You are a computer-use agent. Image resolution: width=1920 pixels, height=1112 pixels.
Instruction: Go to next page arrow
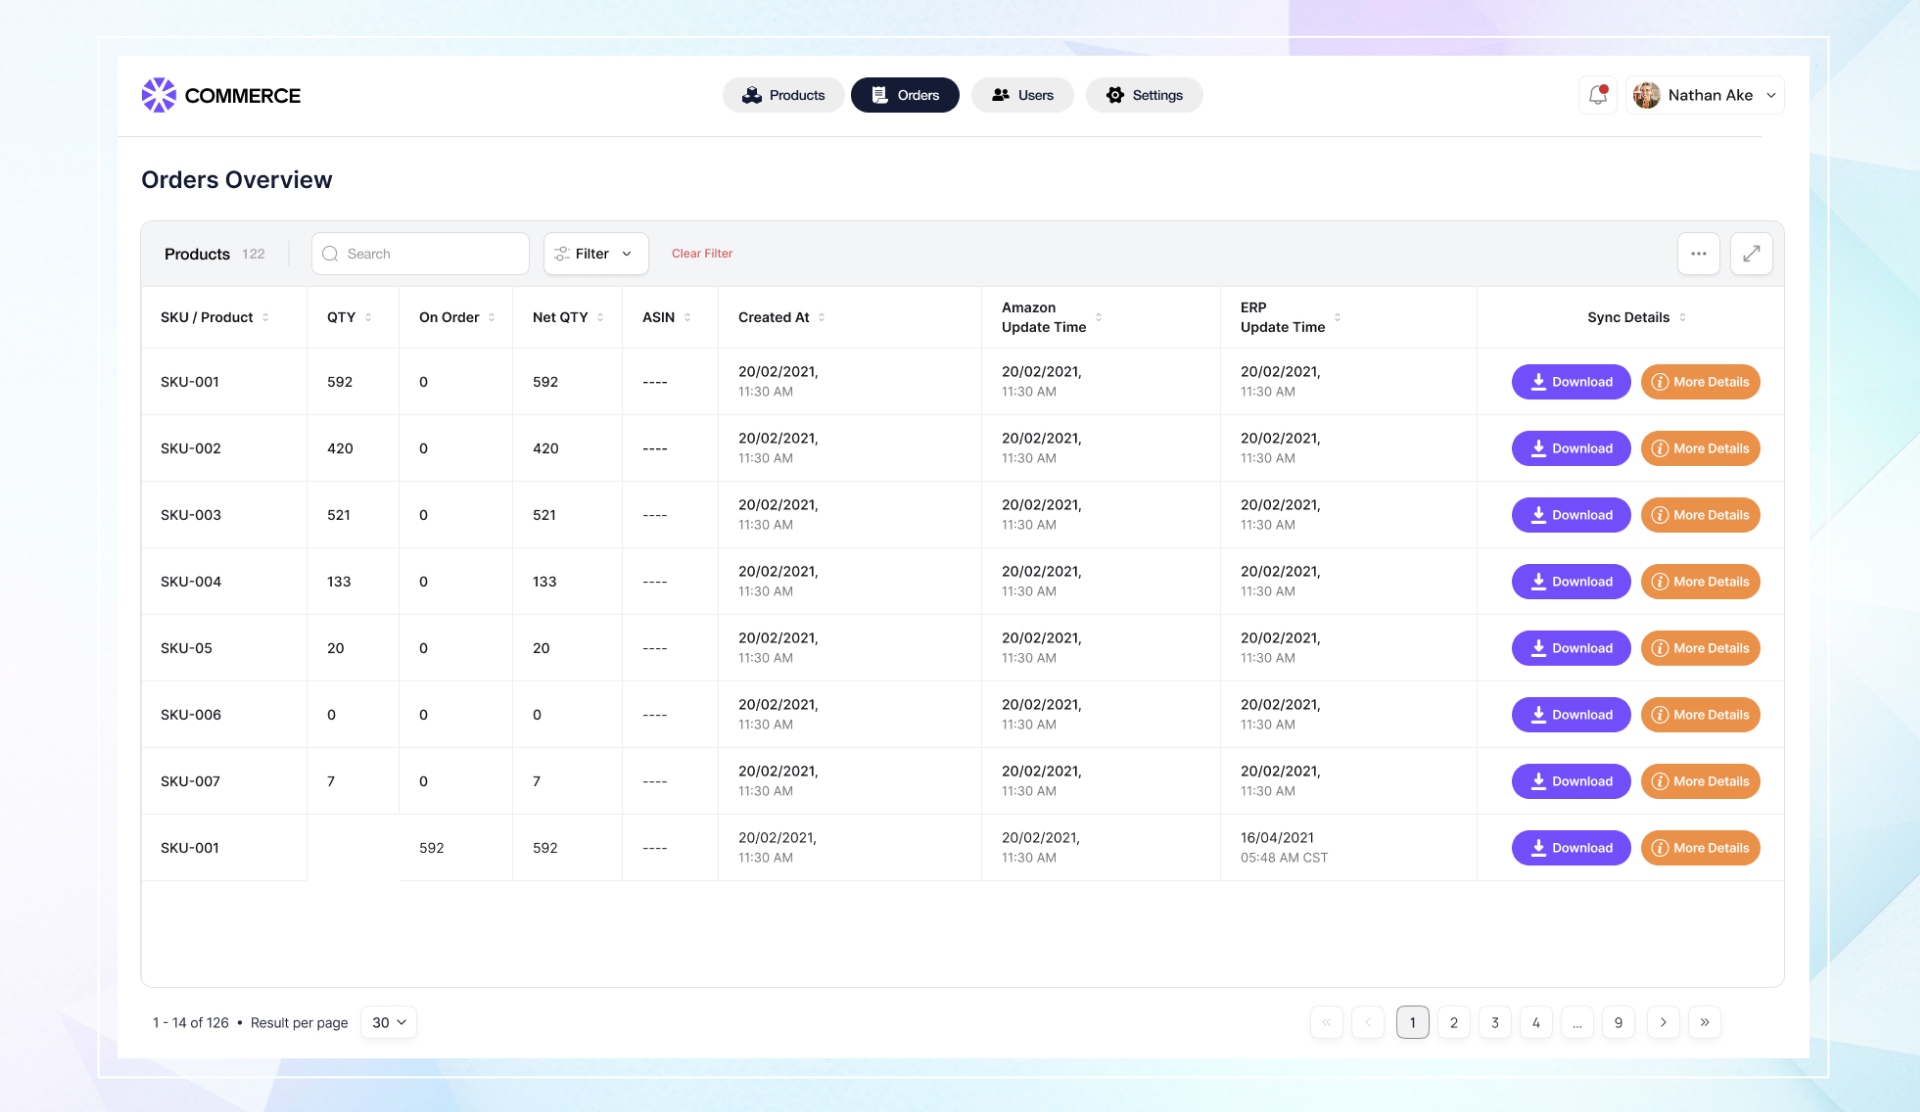[x=1663, y=1022]
